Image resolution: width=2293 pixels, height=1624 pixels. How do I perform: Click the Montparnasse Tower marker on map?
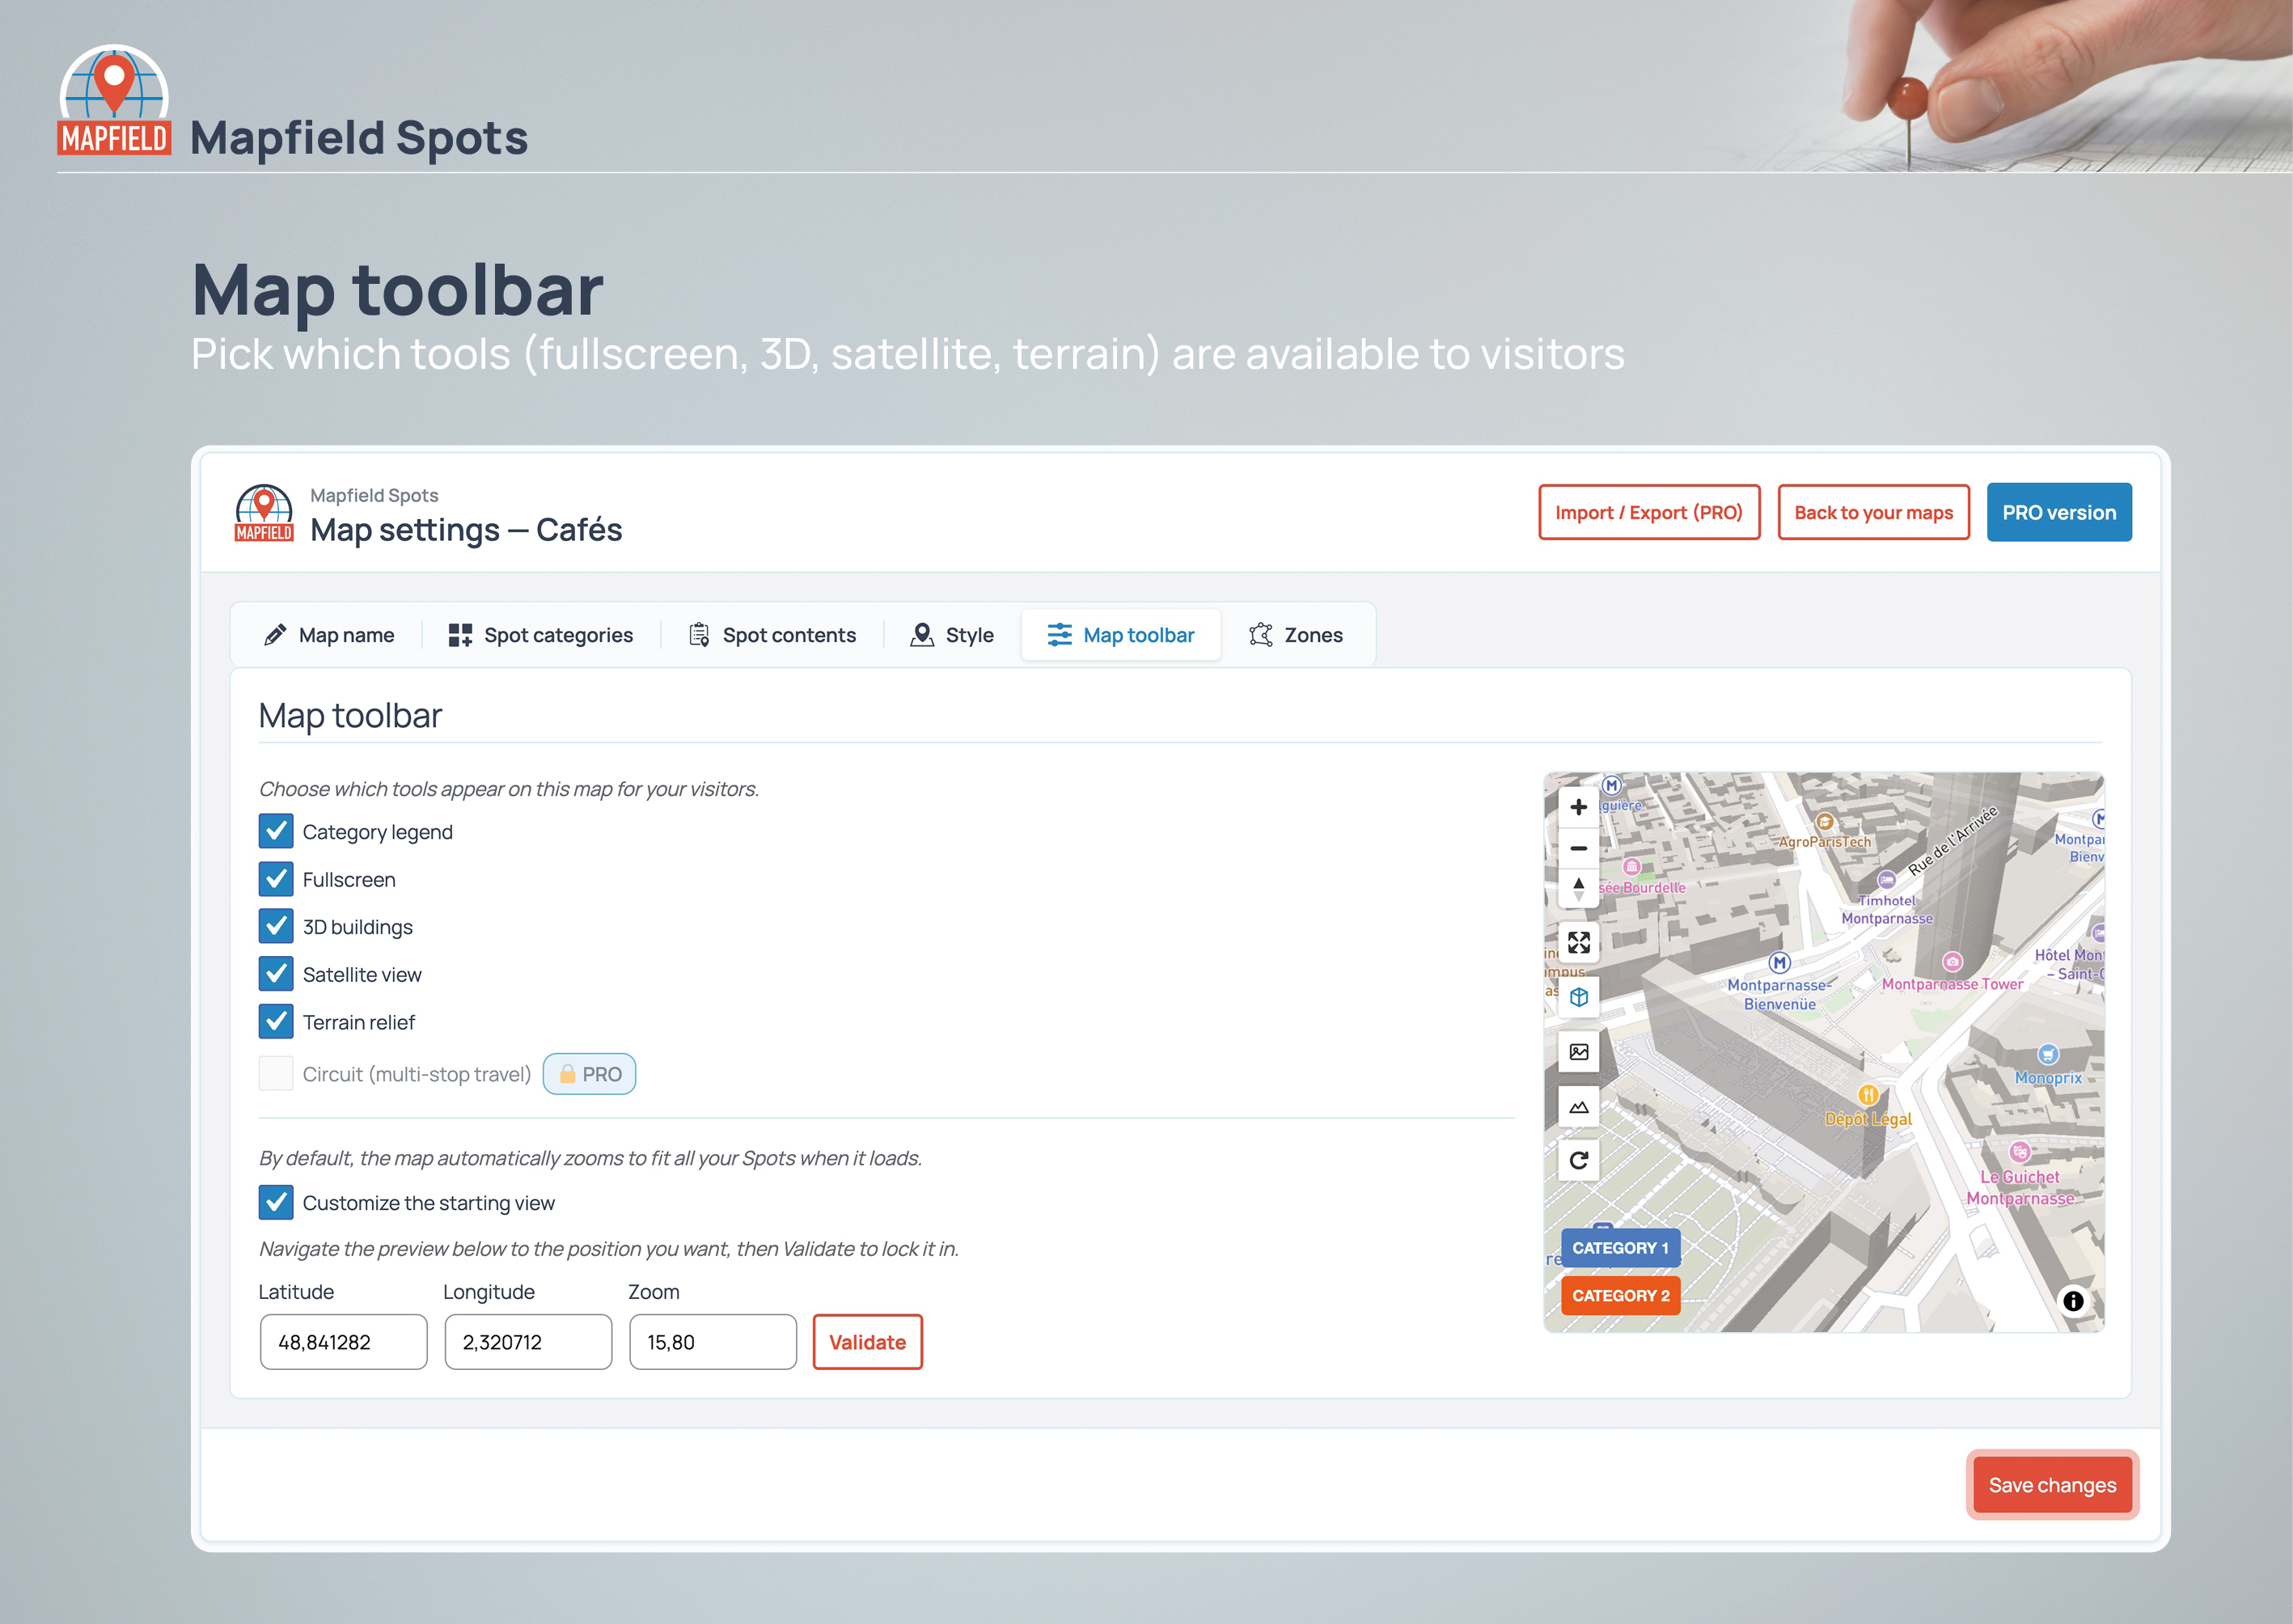1952,962
